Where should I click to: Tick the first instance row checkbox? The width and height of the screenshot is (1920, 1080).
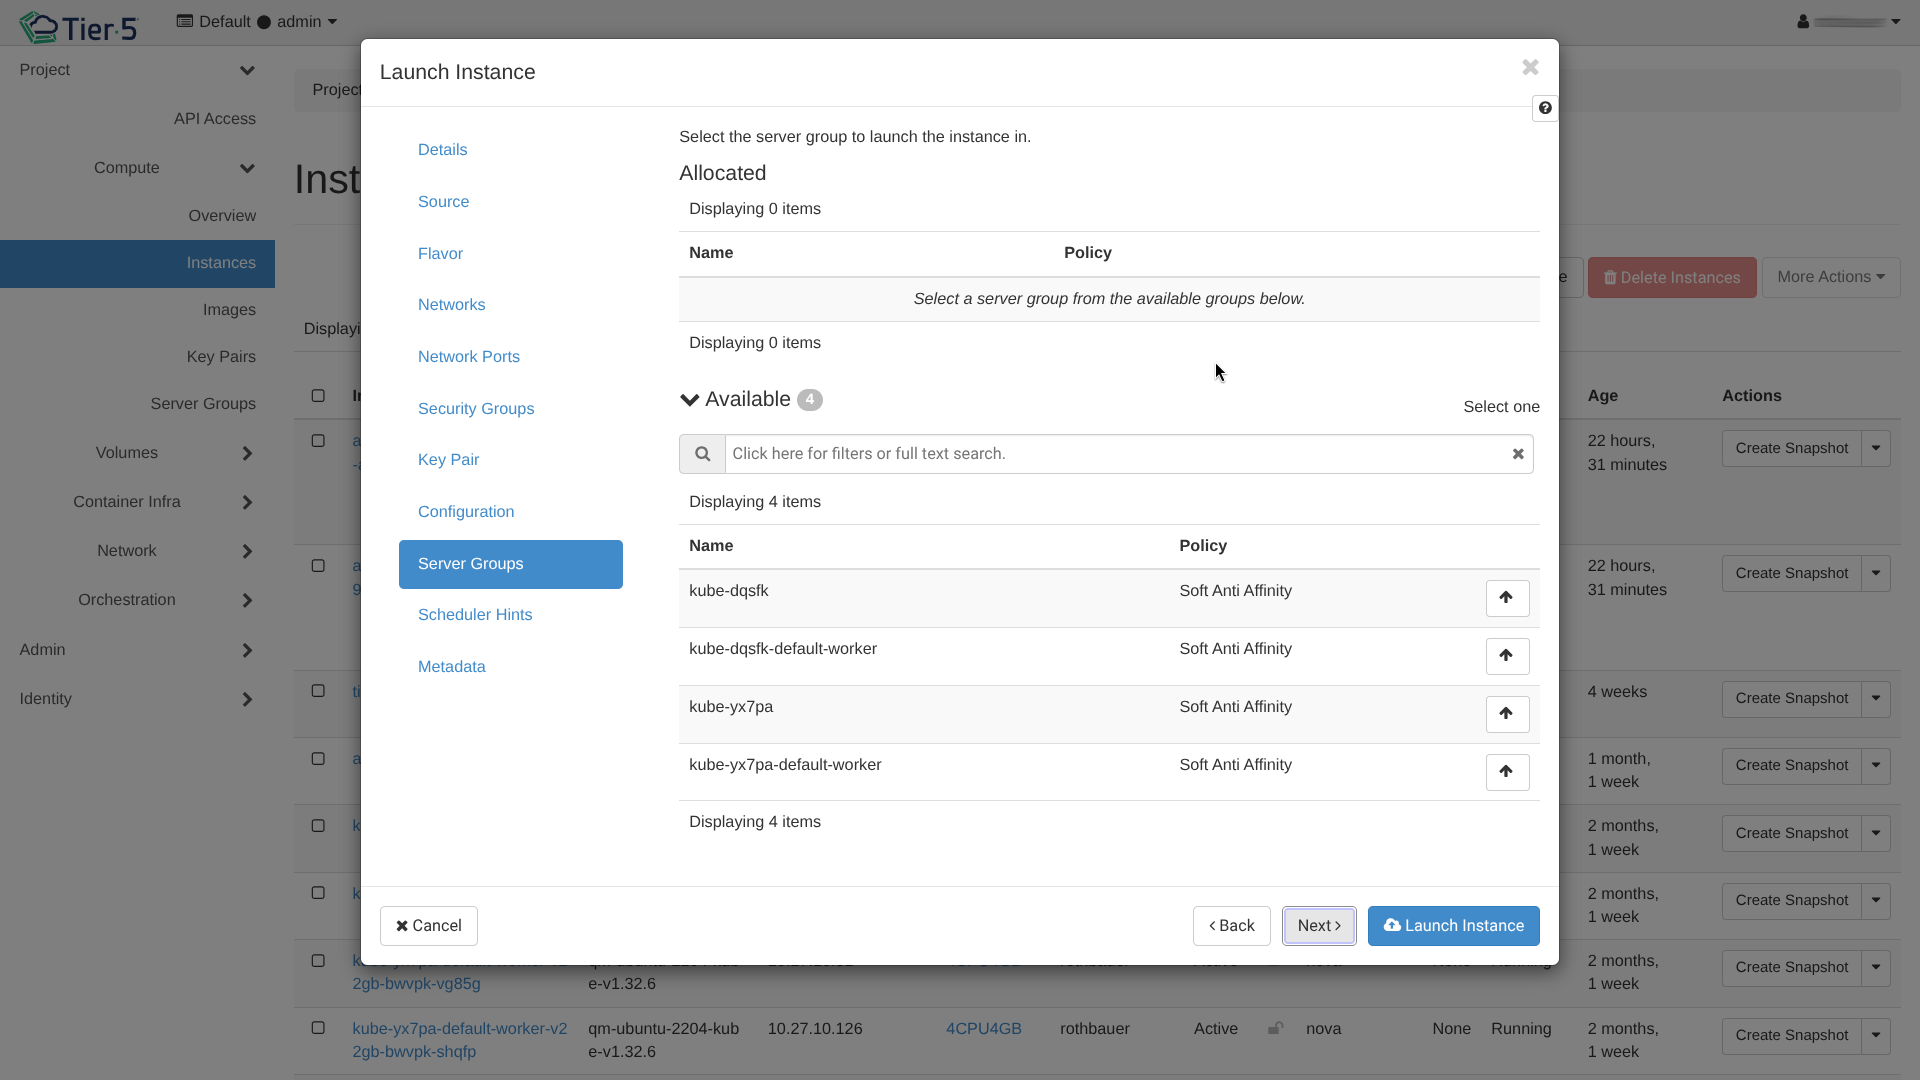(318, 441)
